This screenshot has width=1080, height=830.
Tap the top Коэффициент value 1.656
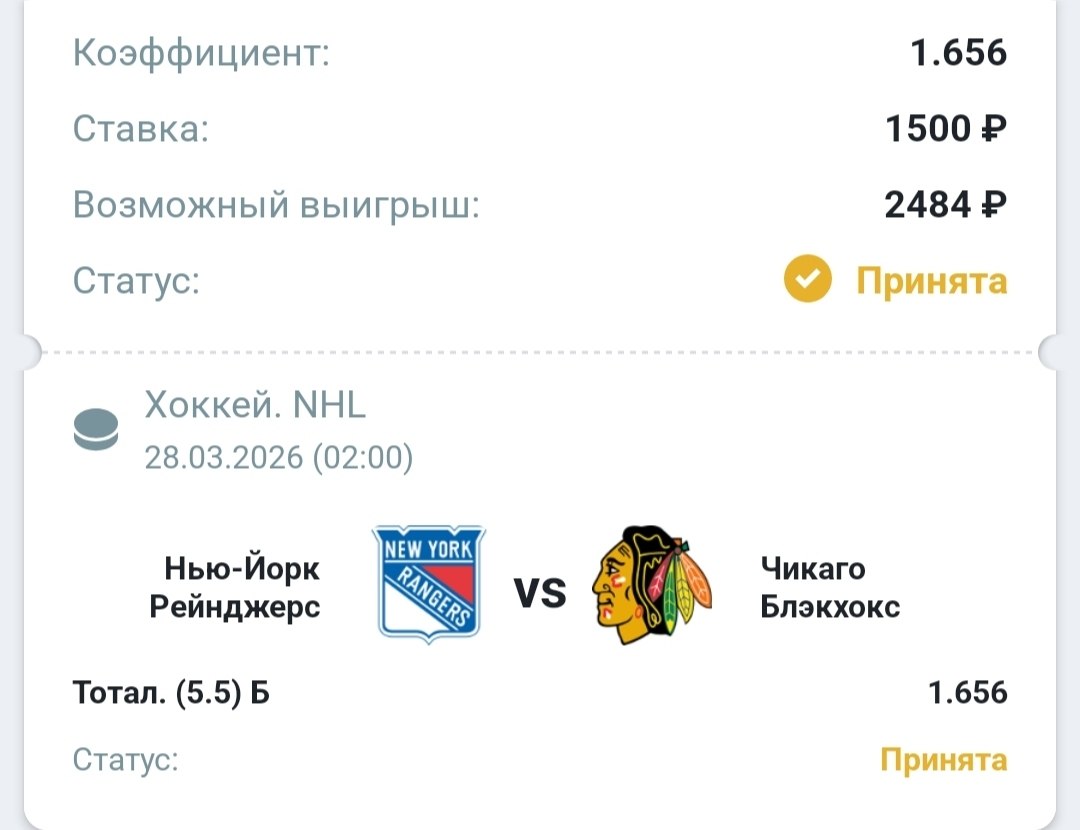[958, 53]
